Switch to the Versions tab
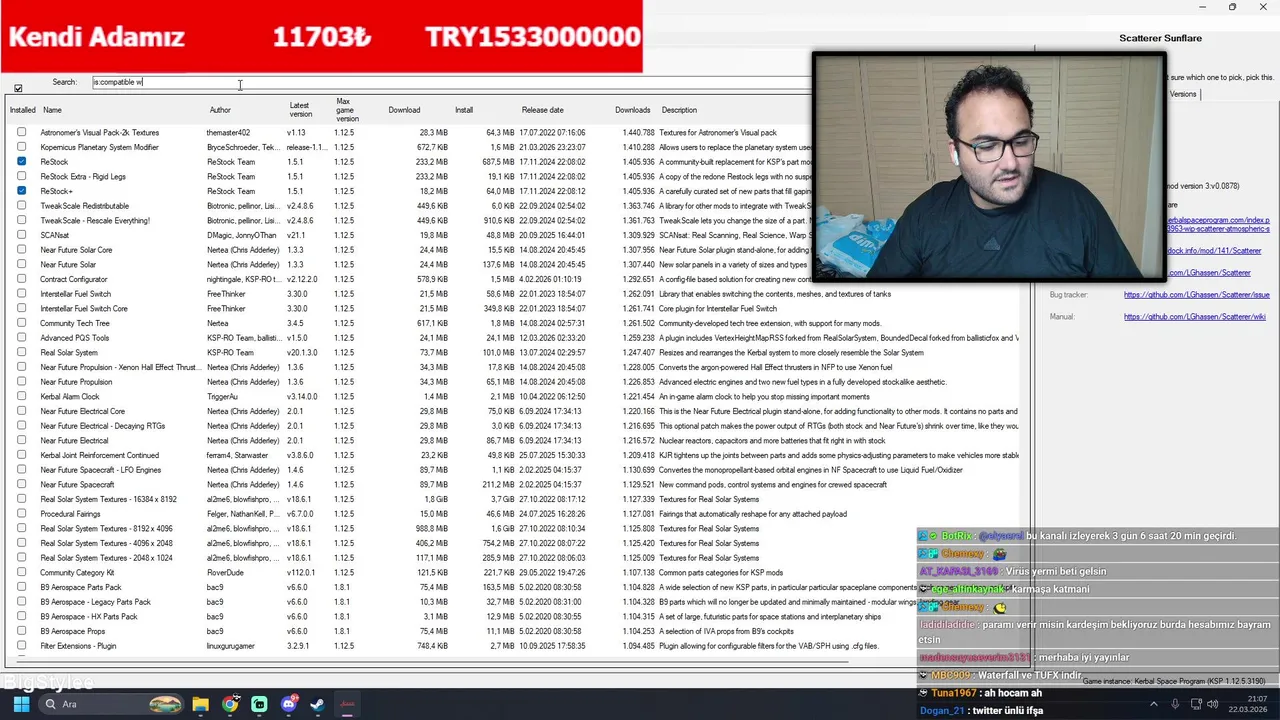This screenshot has width=1280, height=720. point(1183,94)
